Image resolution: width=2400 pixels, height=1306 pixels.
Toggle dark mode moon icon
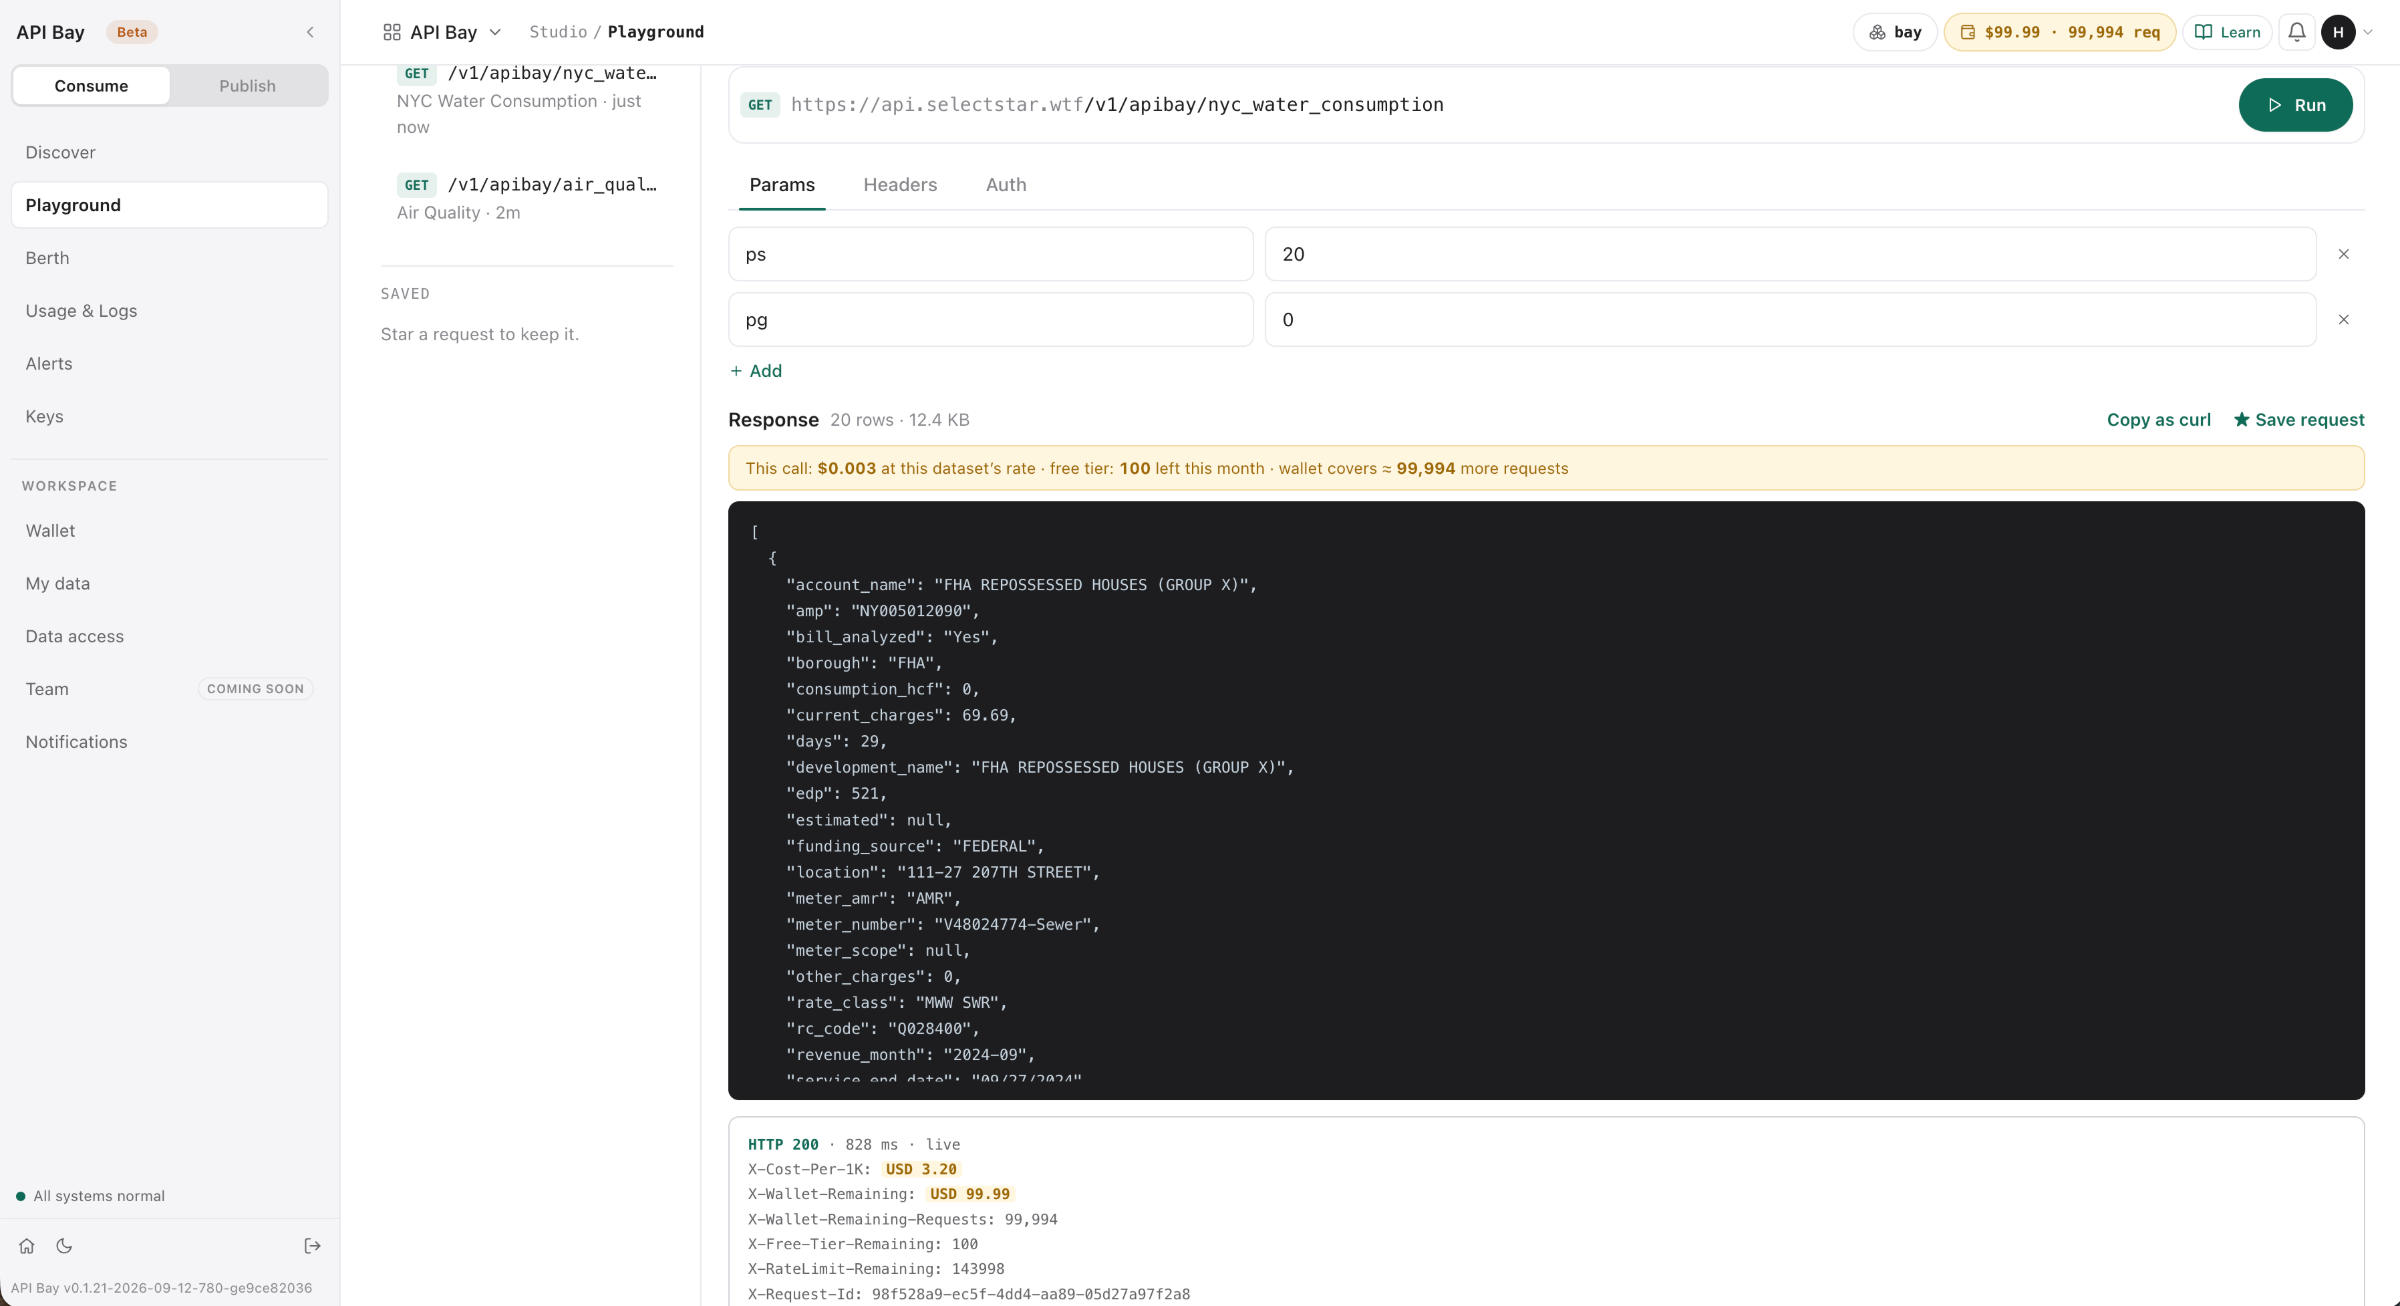[64, 1246]
